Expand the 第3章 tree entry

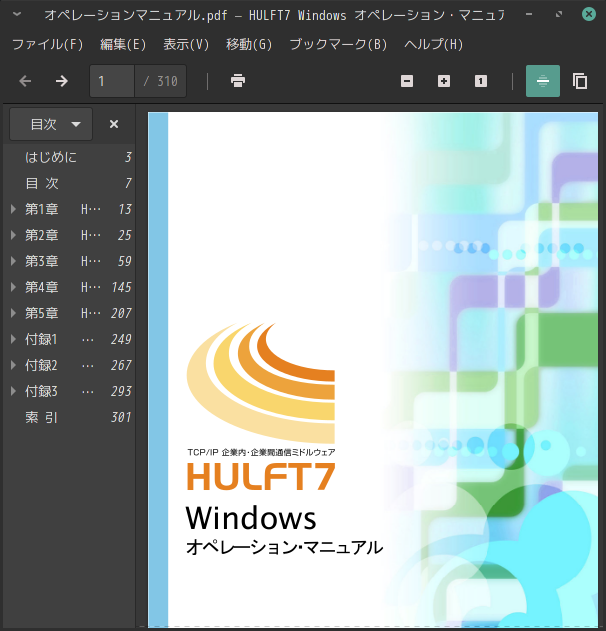point(13,261)
